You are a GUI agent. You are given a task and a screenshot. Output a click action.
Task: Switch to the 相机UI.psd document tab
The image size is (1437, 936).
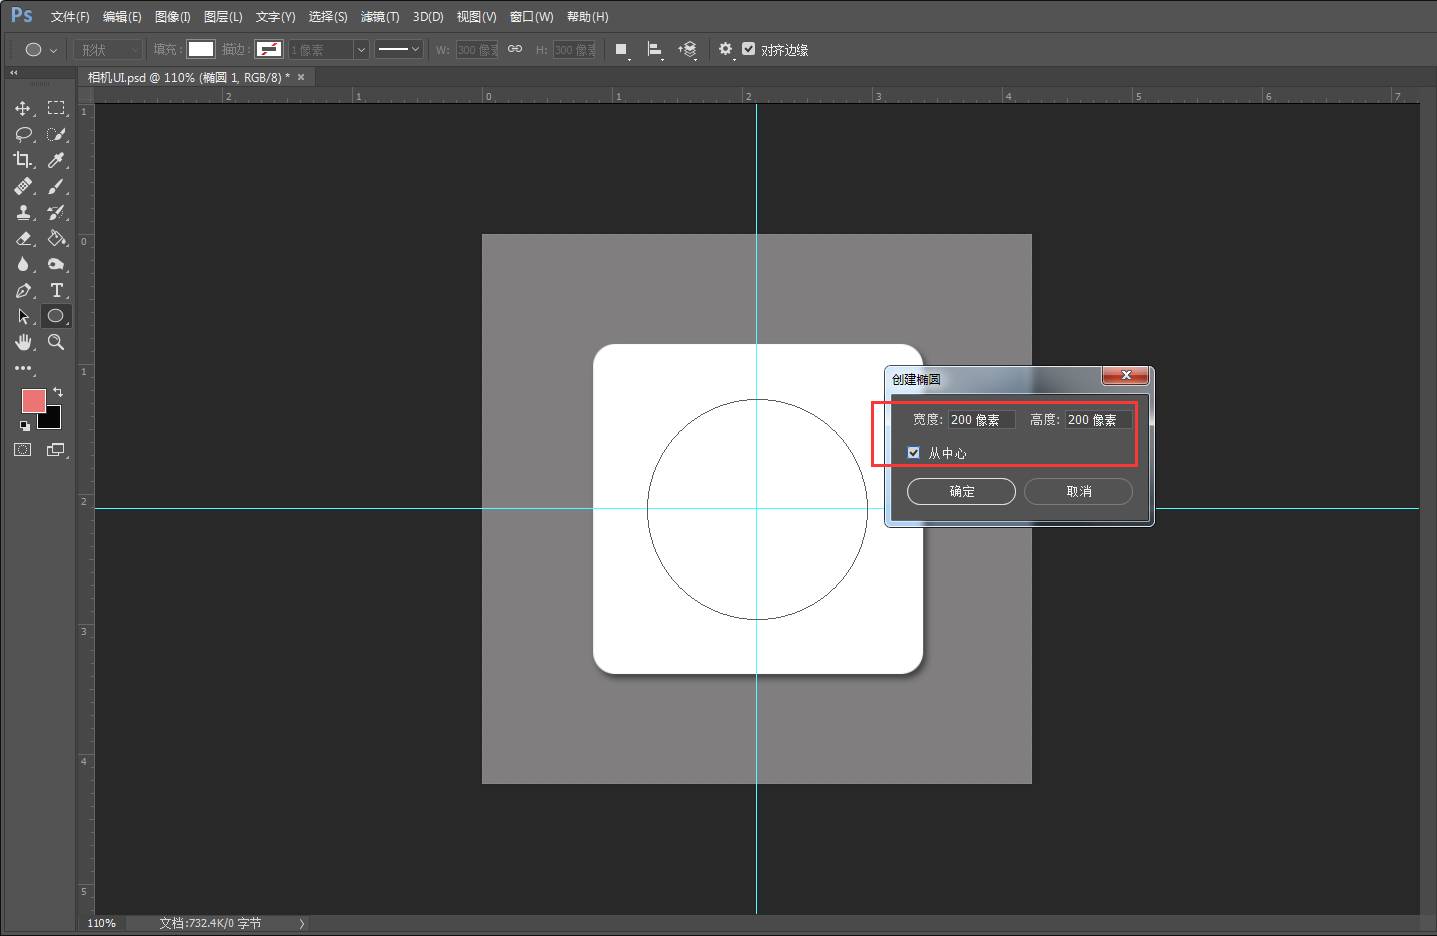coord(188,77)
